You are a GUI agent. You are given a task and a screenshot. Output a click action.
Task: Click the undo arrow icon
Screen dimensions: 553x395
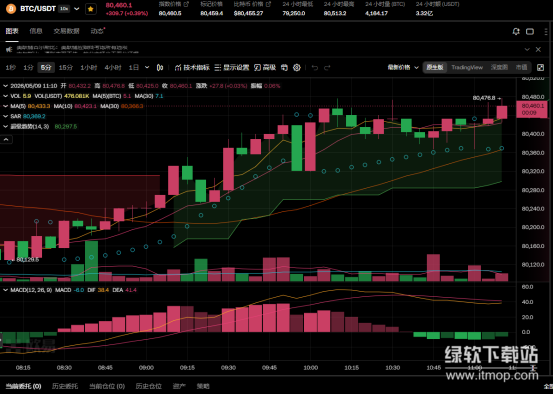pos(315,67)
